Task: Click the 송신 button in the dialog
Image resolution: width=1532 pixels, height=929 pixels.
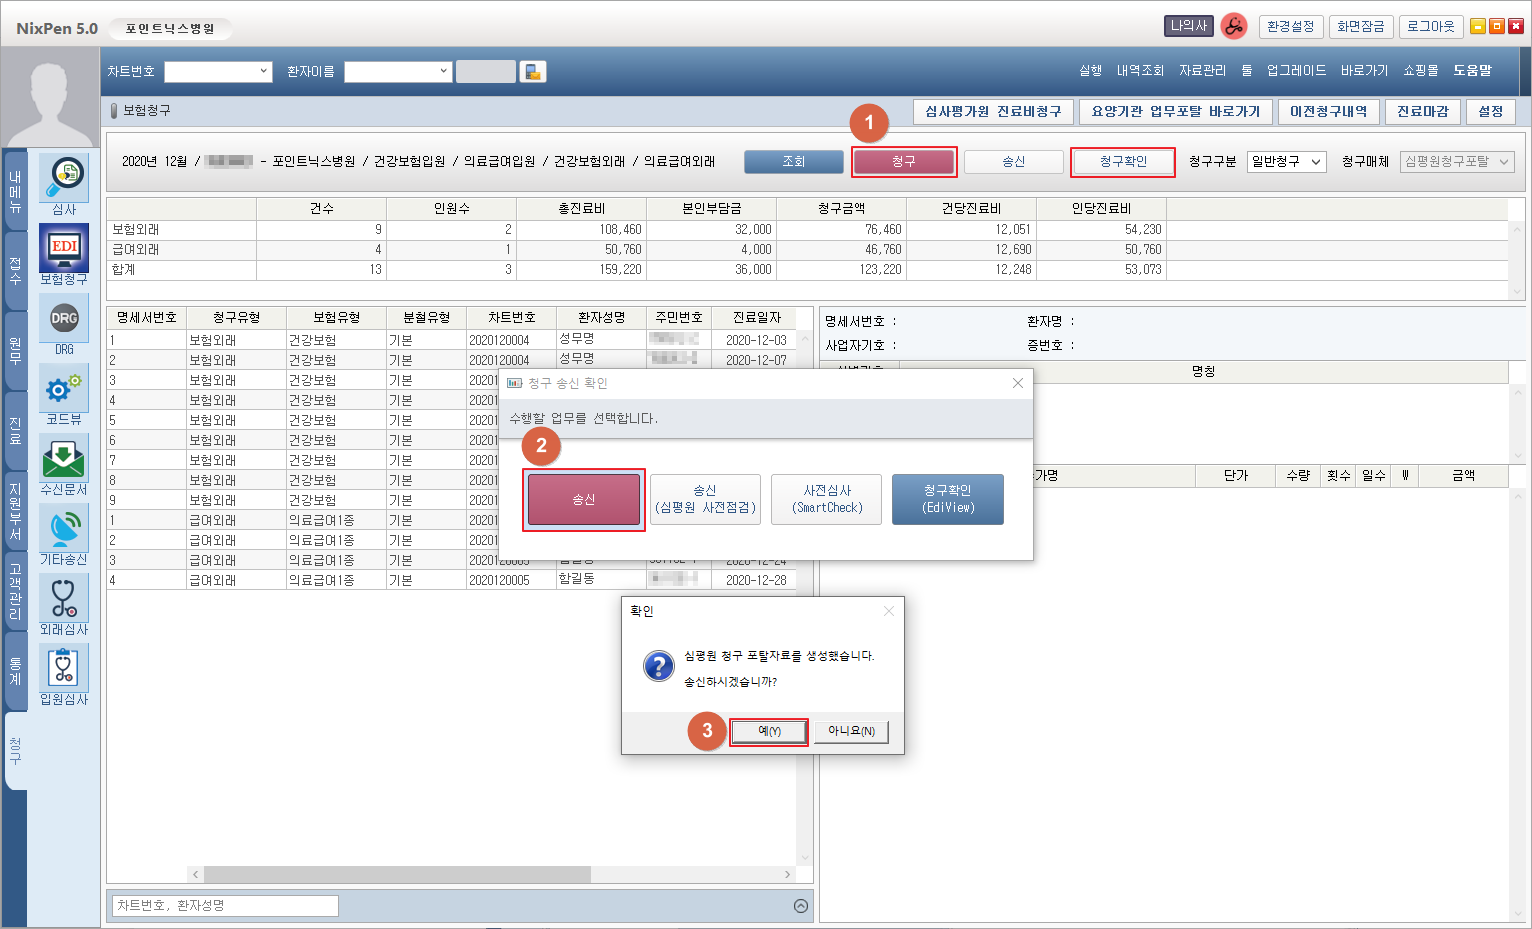Action: click(x=584, y=499)
